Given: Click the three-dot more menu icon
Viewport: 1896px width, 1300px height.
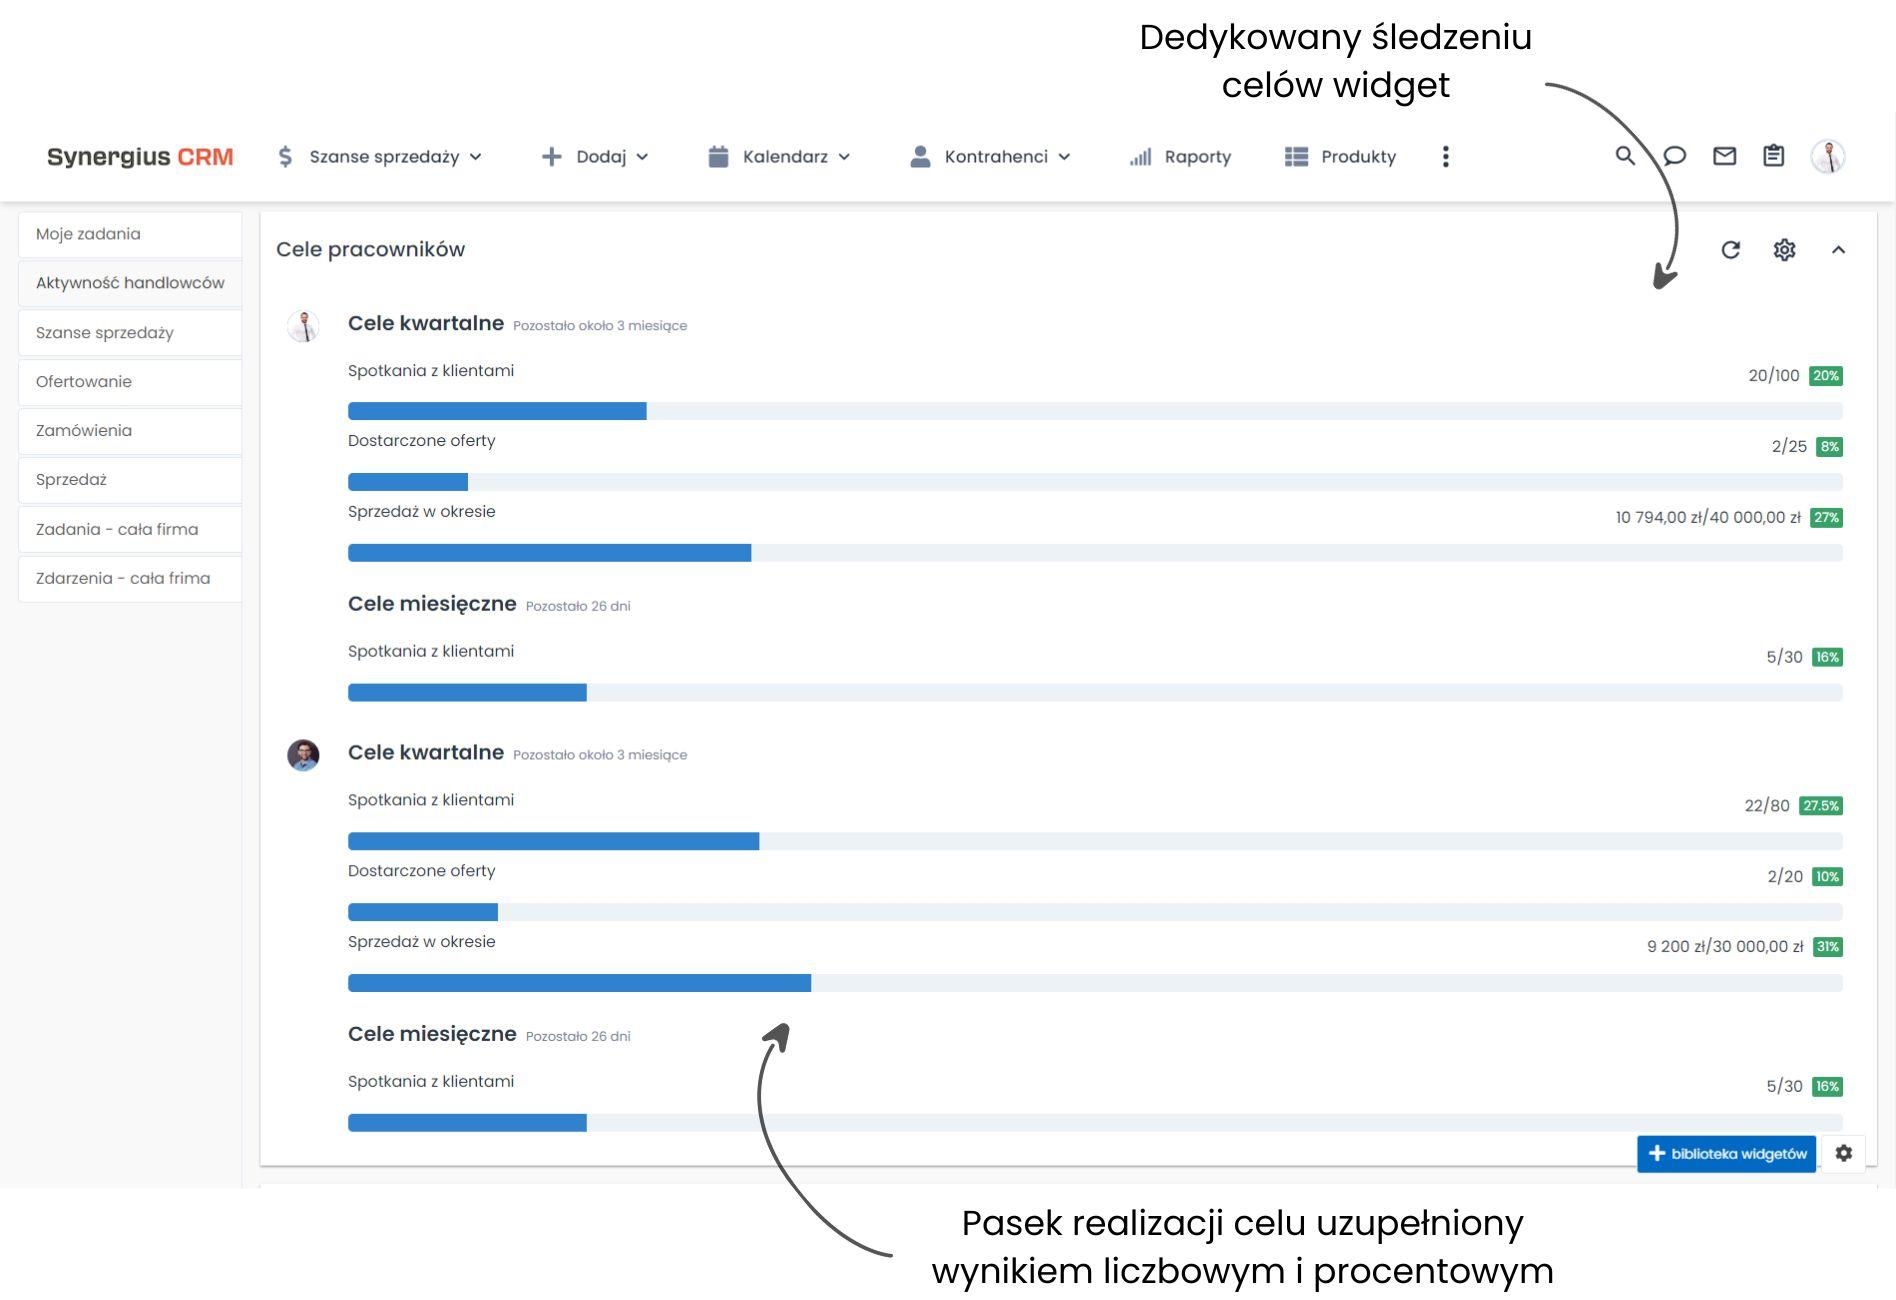Looking at the screenshot, I should (x=1445, y=156).
